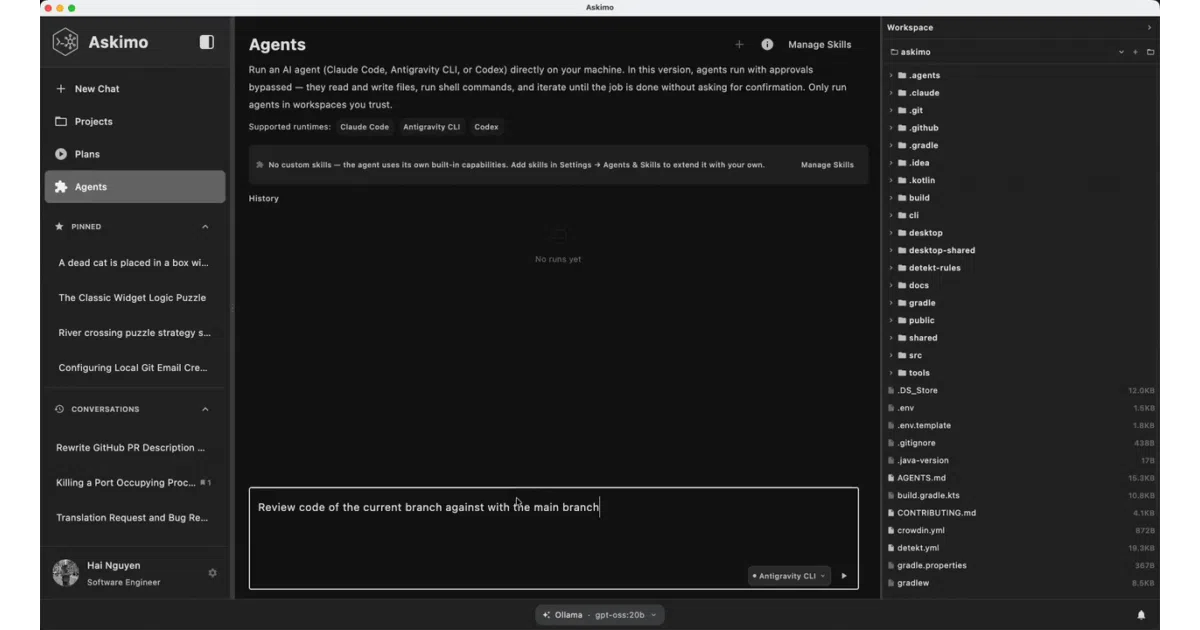Select the .idea folder
The width and height of the screenshot is (1200, 630).
tap(1020, 163)
